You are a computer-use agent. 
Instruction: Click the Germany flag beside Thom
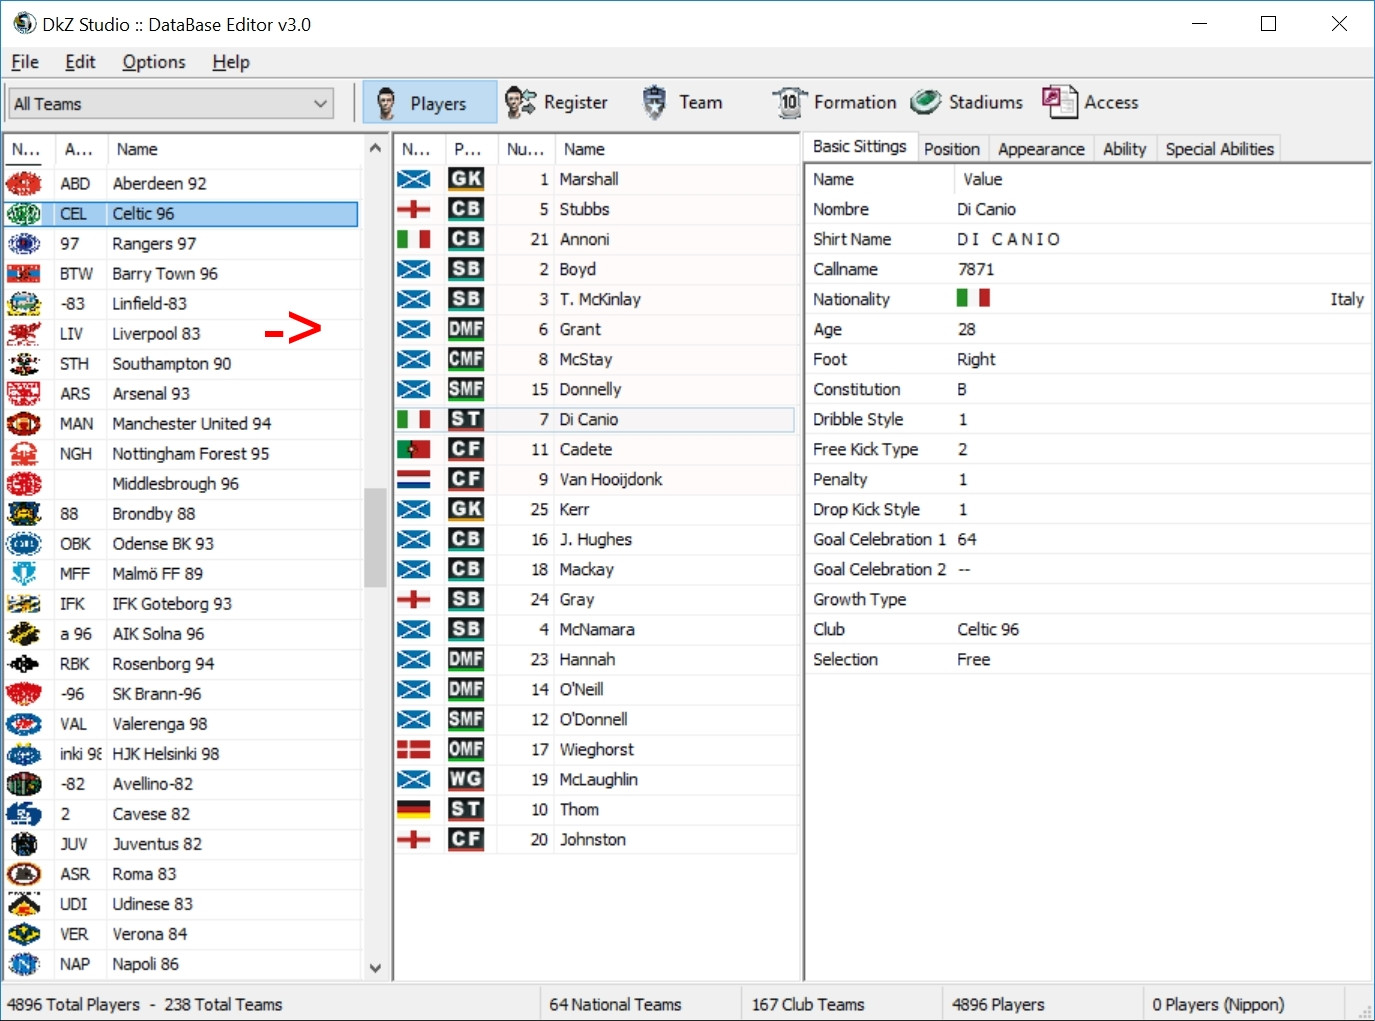pyautogui.click(x=414, y=810)
